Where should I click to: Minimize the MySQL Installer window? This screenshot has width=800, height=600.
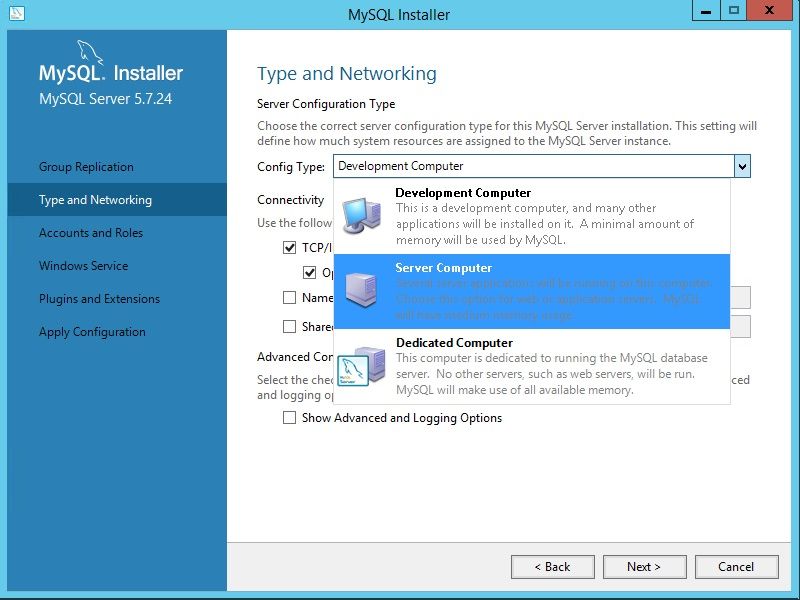(706, 11)
